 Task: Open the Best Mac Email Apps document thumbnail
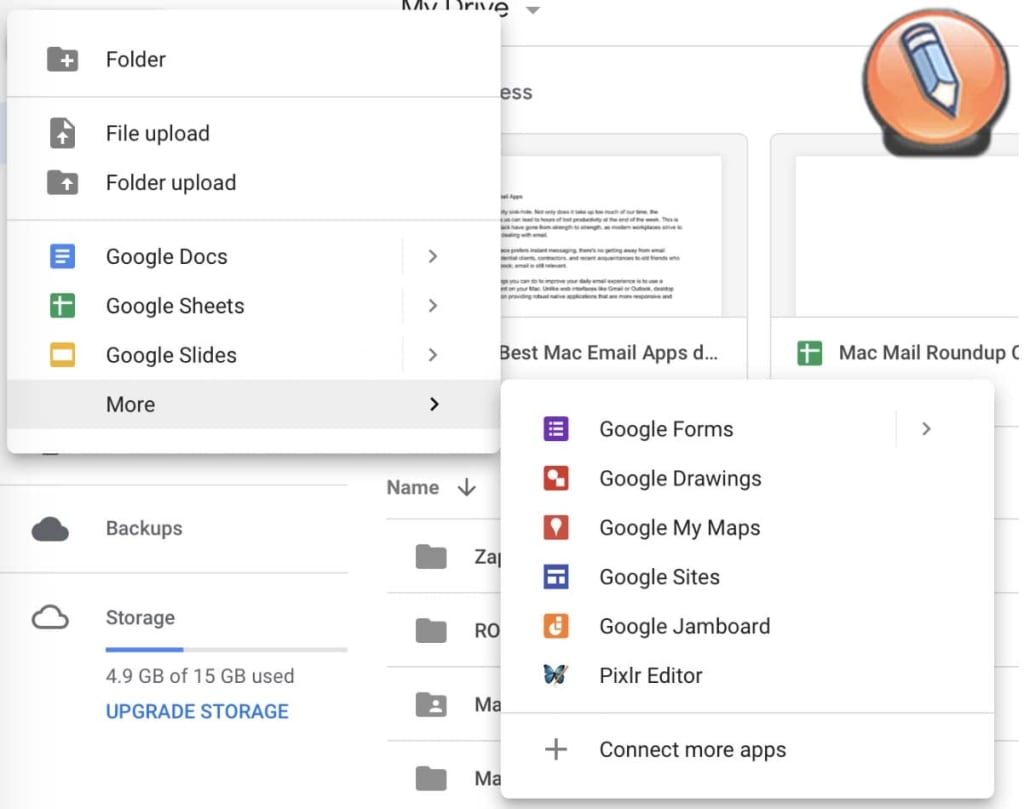tap(612, 236)
